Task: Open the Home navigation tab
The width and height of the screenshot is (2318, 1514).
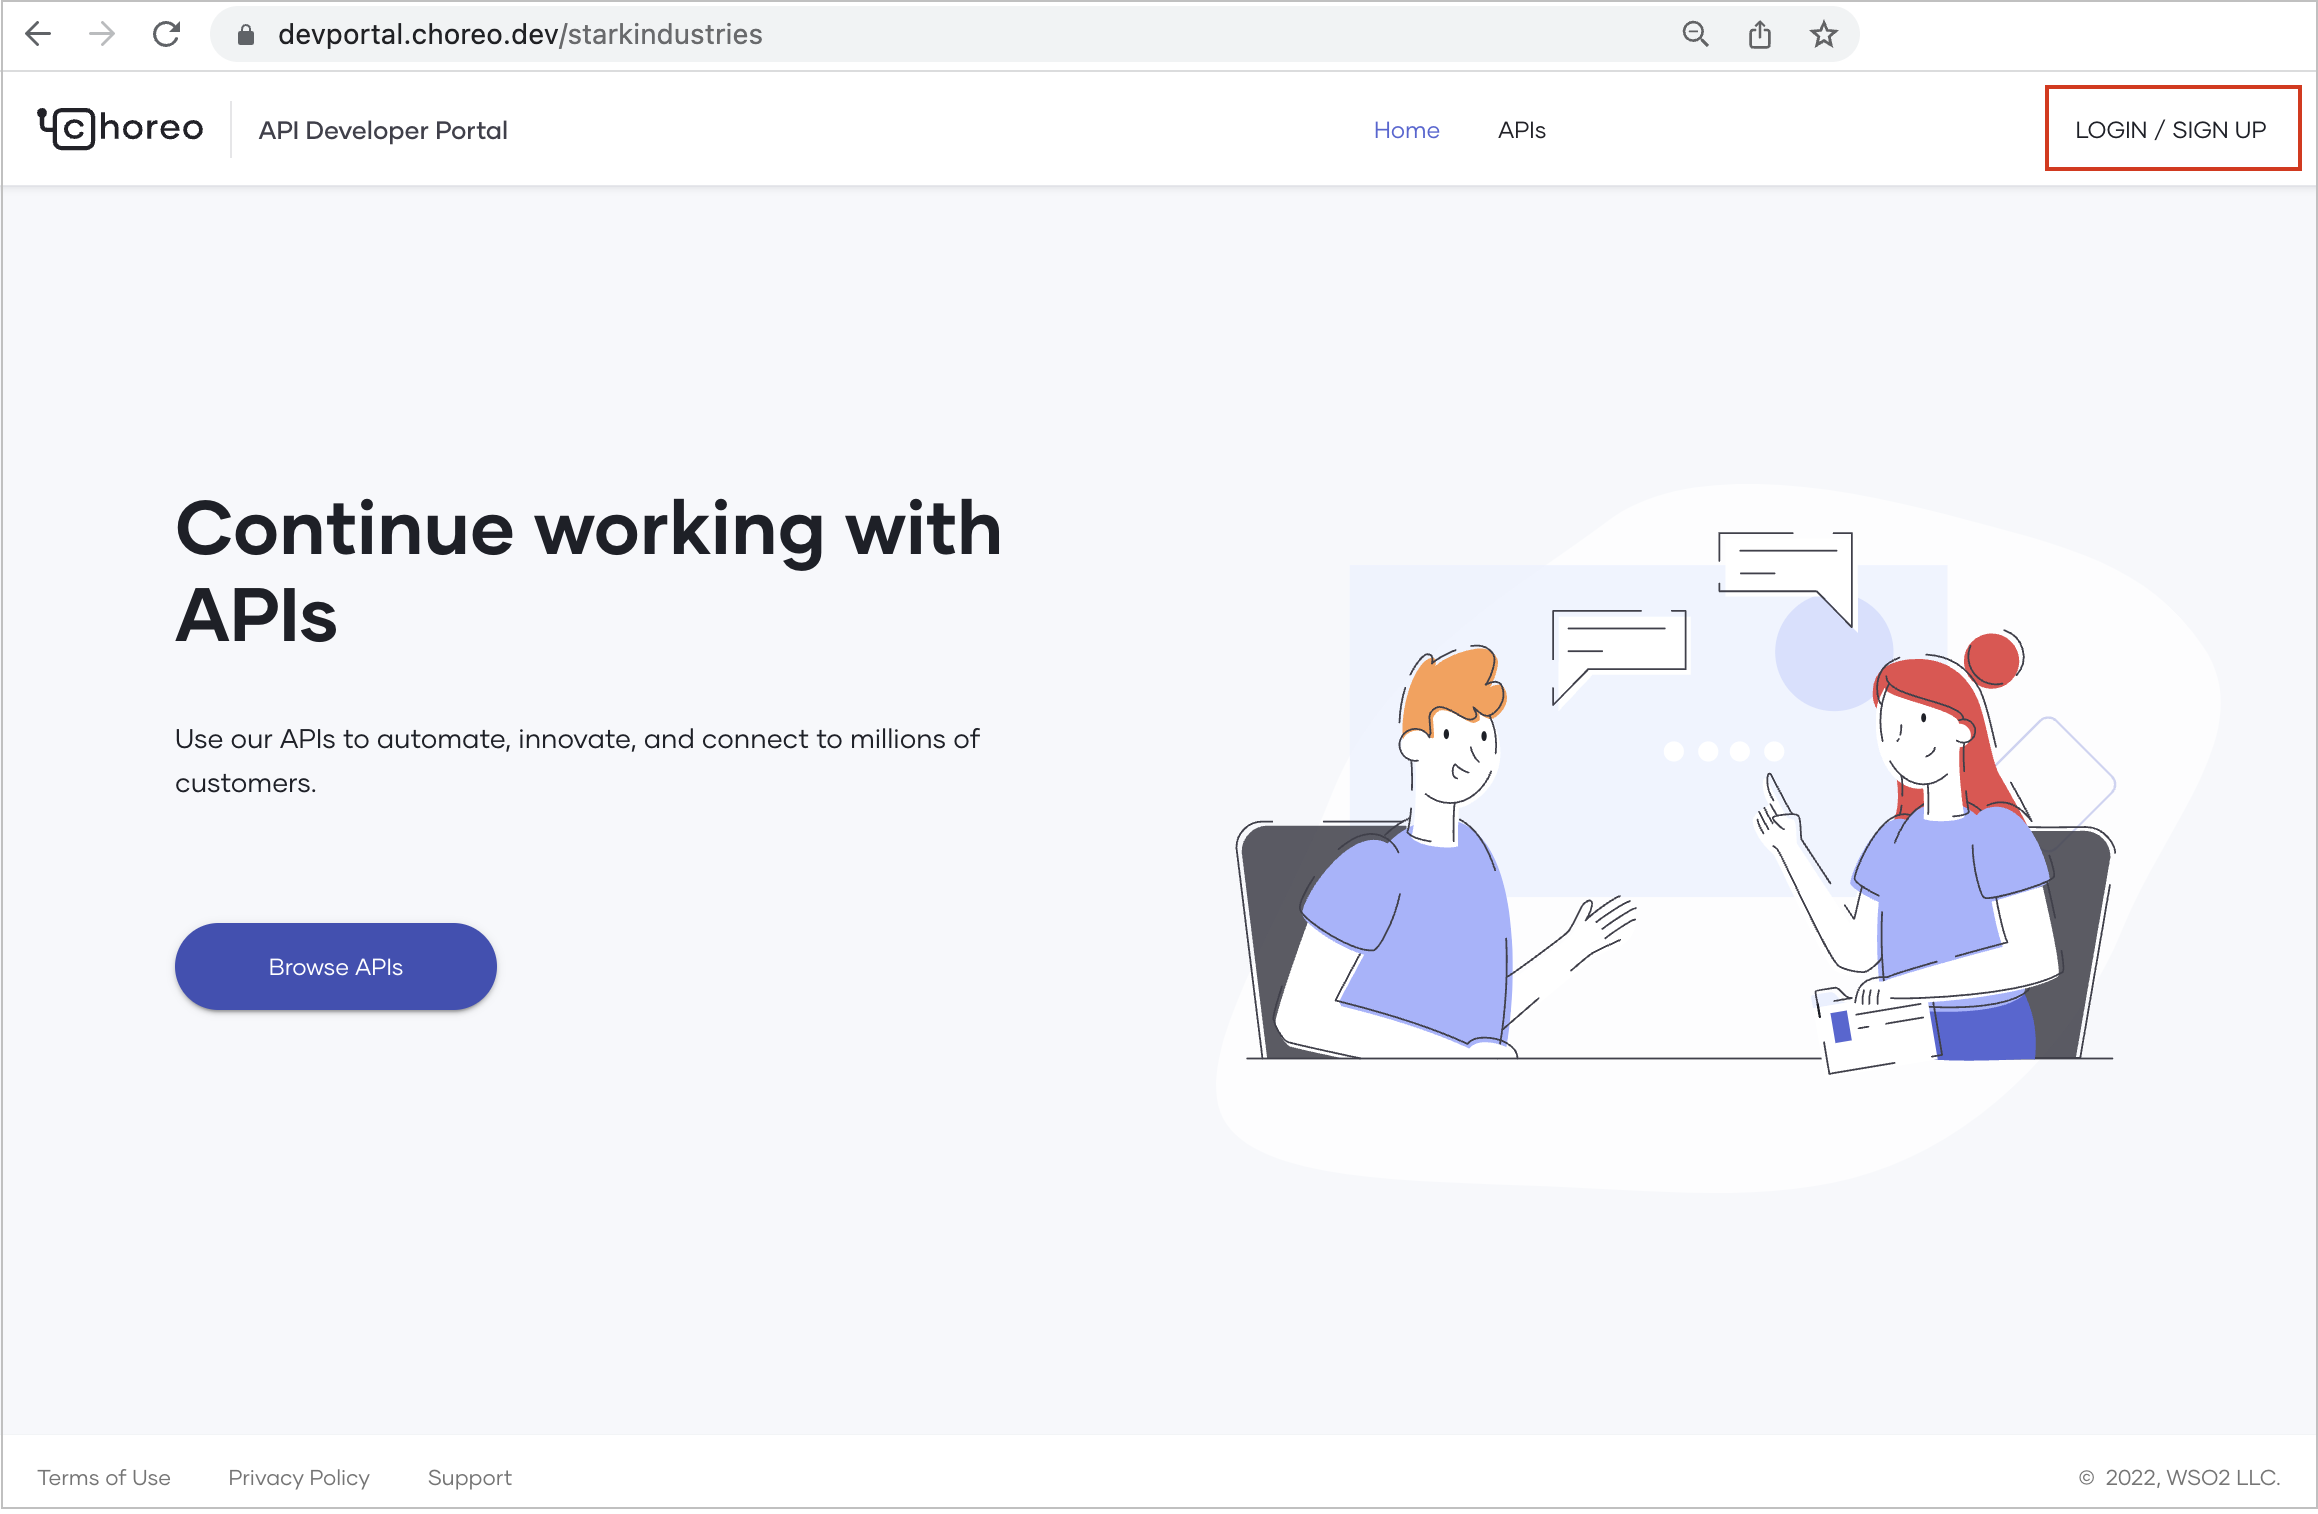Action: (1406, 130)
